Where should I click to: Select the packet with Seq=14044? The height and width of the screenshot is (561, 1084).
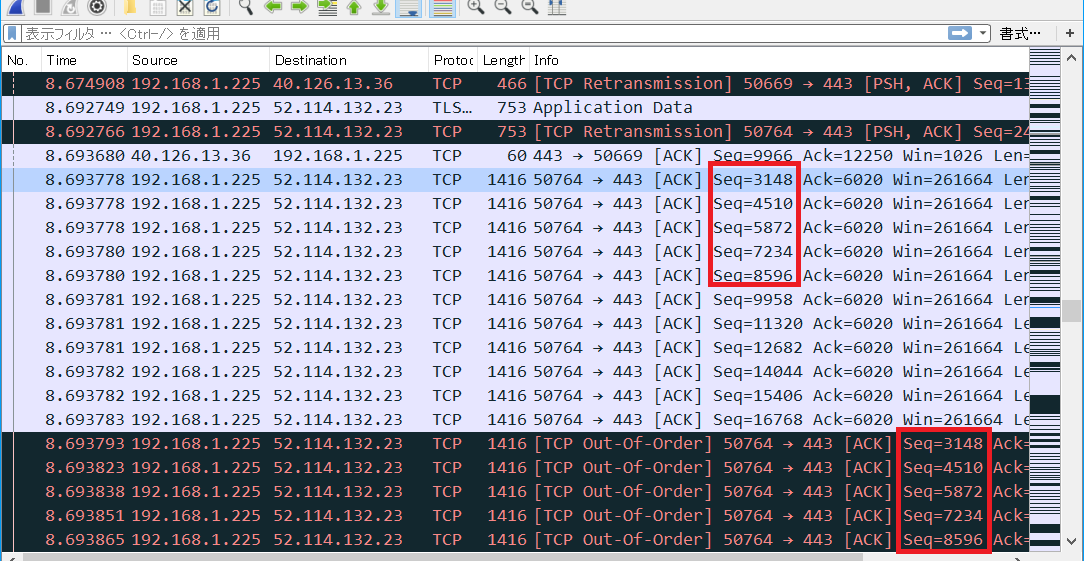point(515,371)
